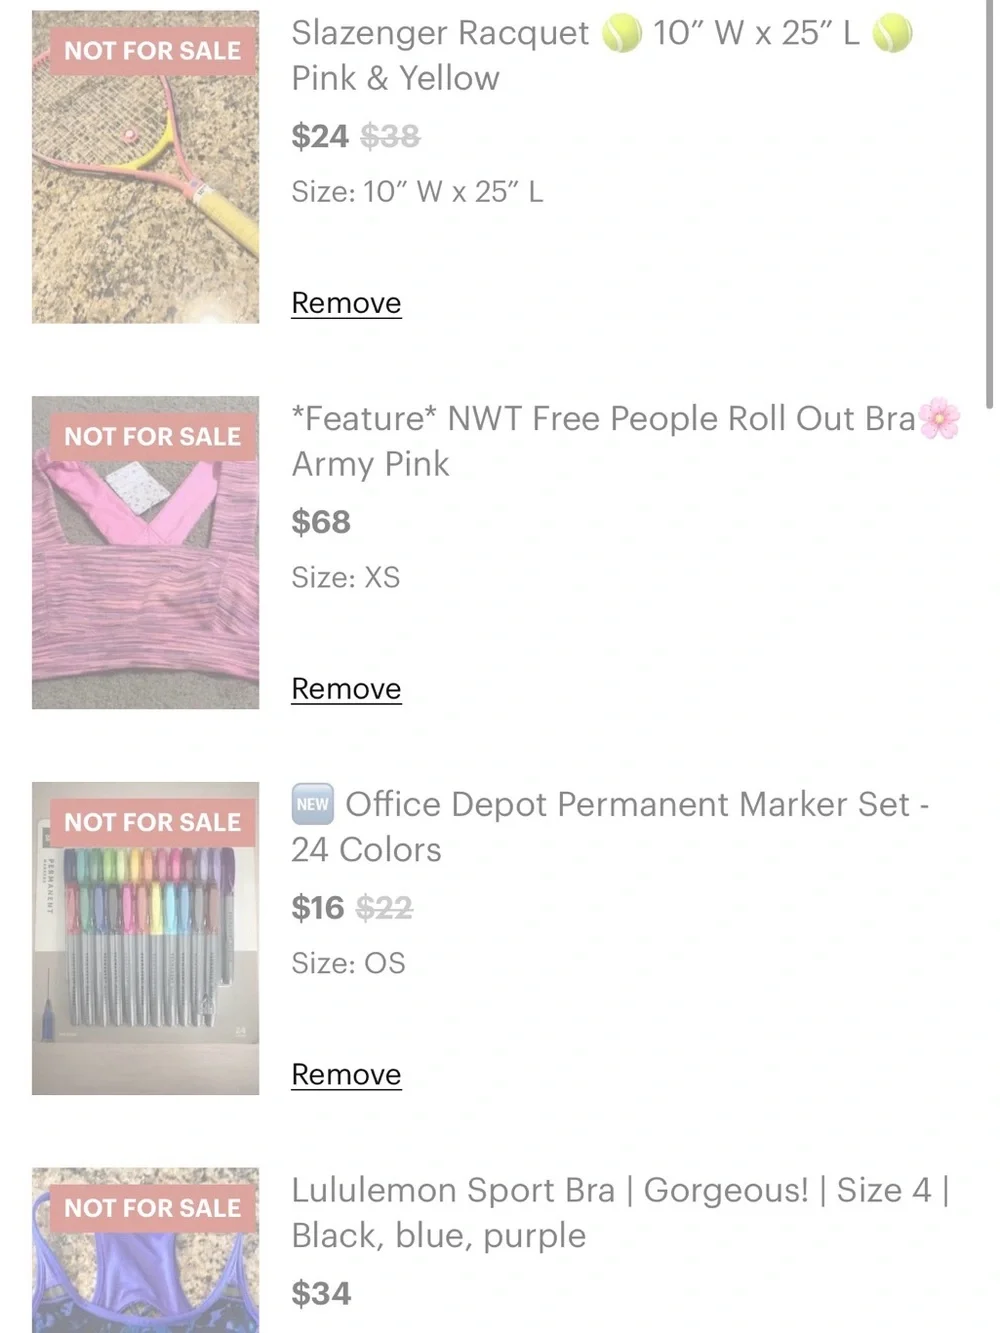Click the NOT FOR SALE banner on racquet

click(x=153, y=51)
